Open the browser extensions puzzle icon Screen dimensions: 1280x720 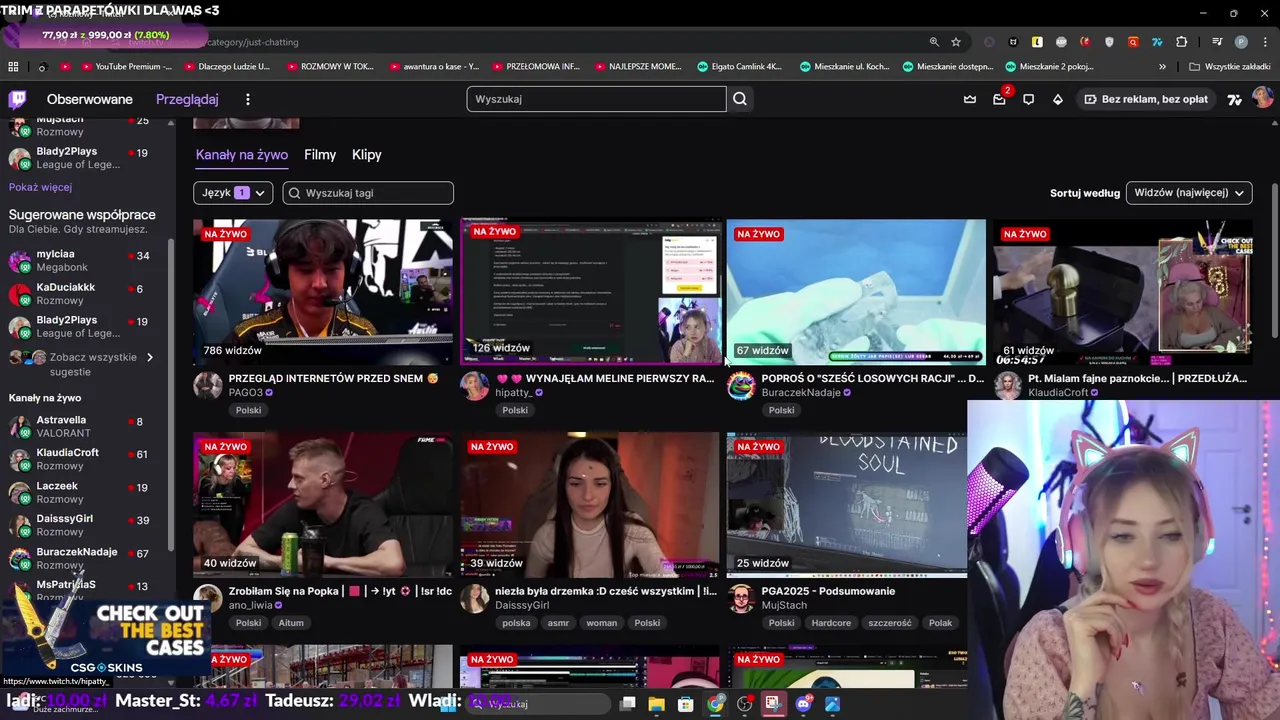point(1181,42)
